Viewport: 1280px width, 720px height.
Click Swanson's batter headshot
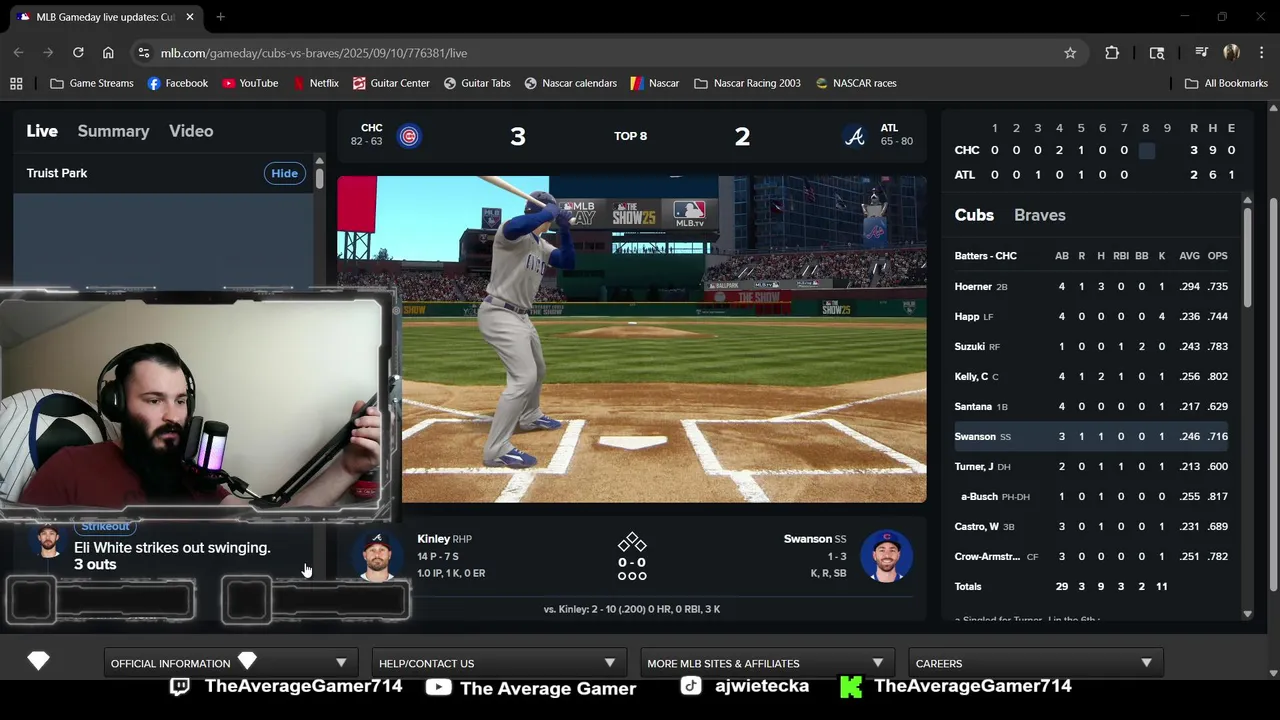click(x=886, y=556)
